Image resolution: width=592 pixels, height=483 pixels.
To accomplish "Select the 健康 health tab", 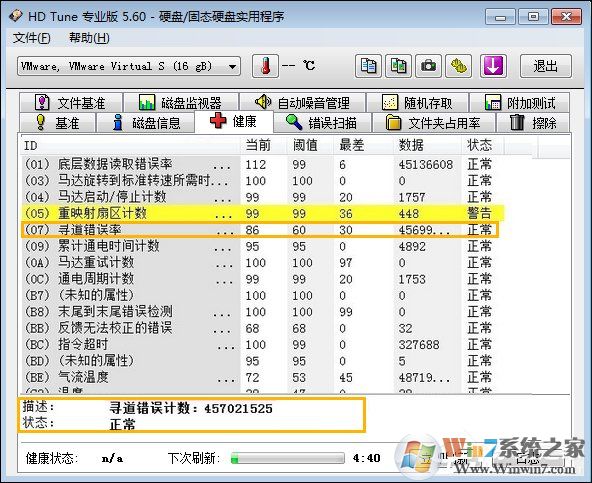I will click(x=234, y=122).
